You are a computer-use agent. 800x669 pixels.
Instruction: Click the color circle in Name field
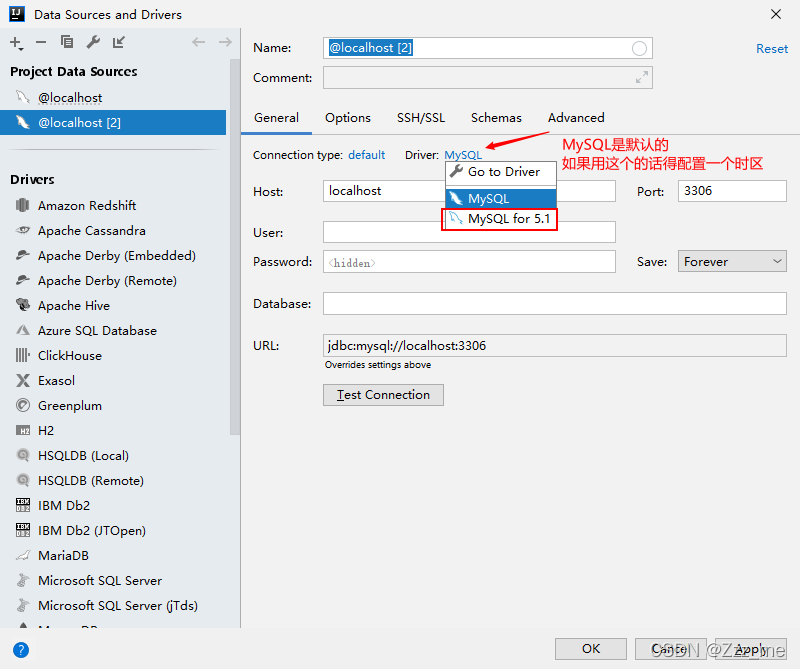click(x=639, y=48)
